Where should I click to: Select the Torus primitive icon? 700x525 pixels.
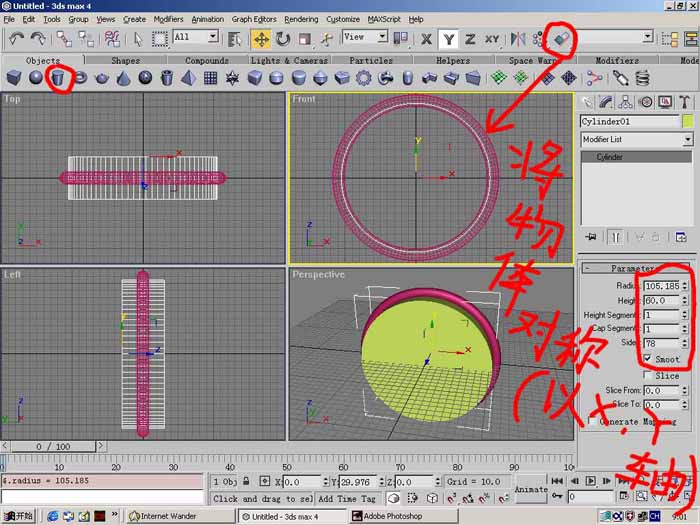pos(80,78)
